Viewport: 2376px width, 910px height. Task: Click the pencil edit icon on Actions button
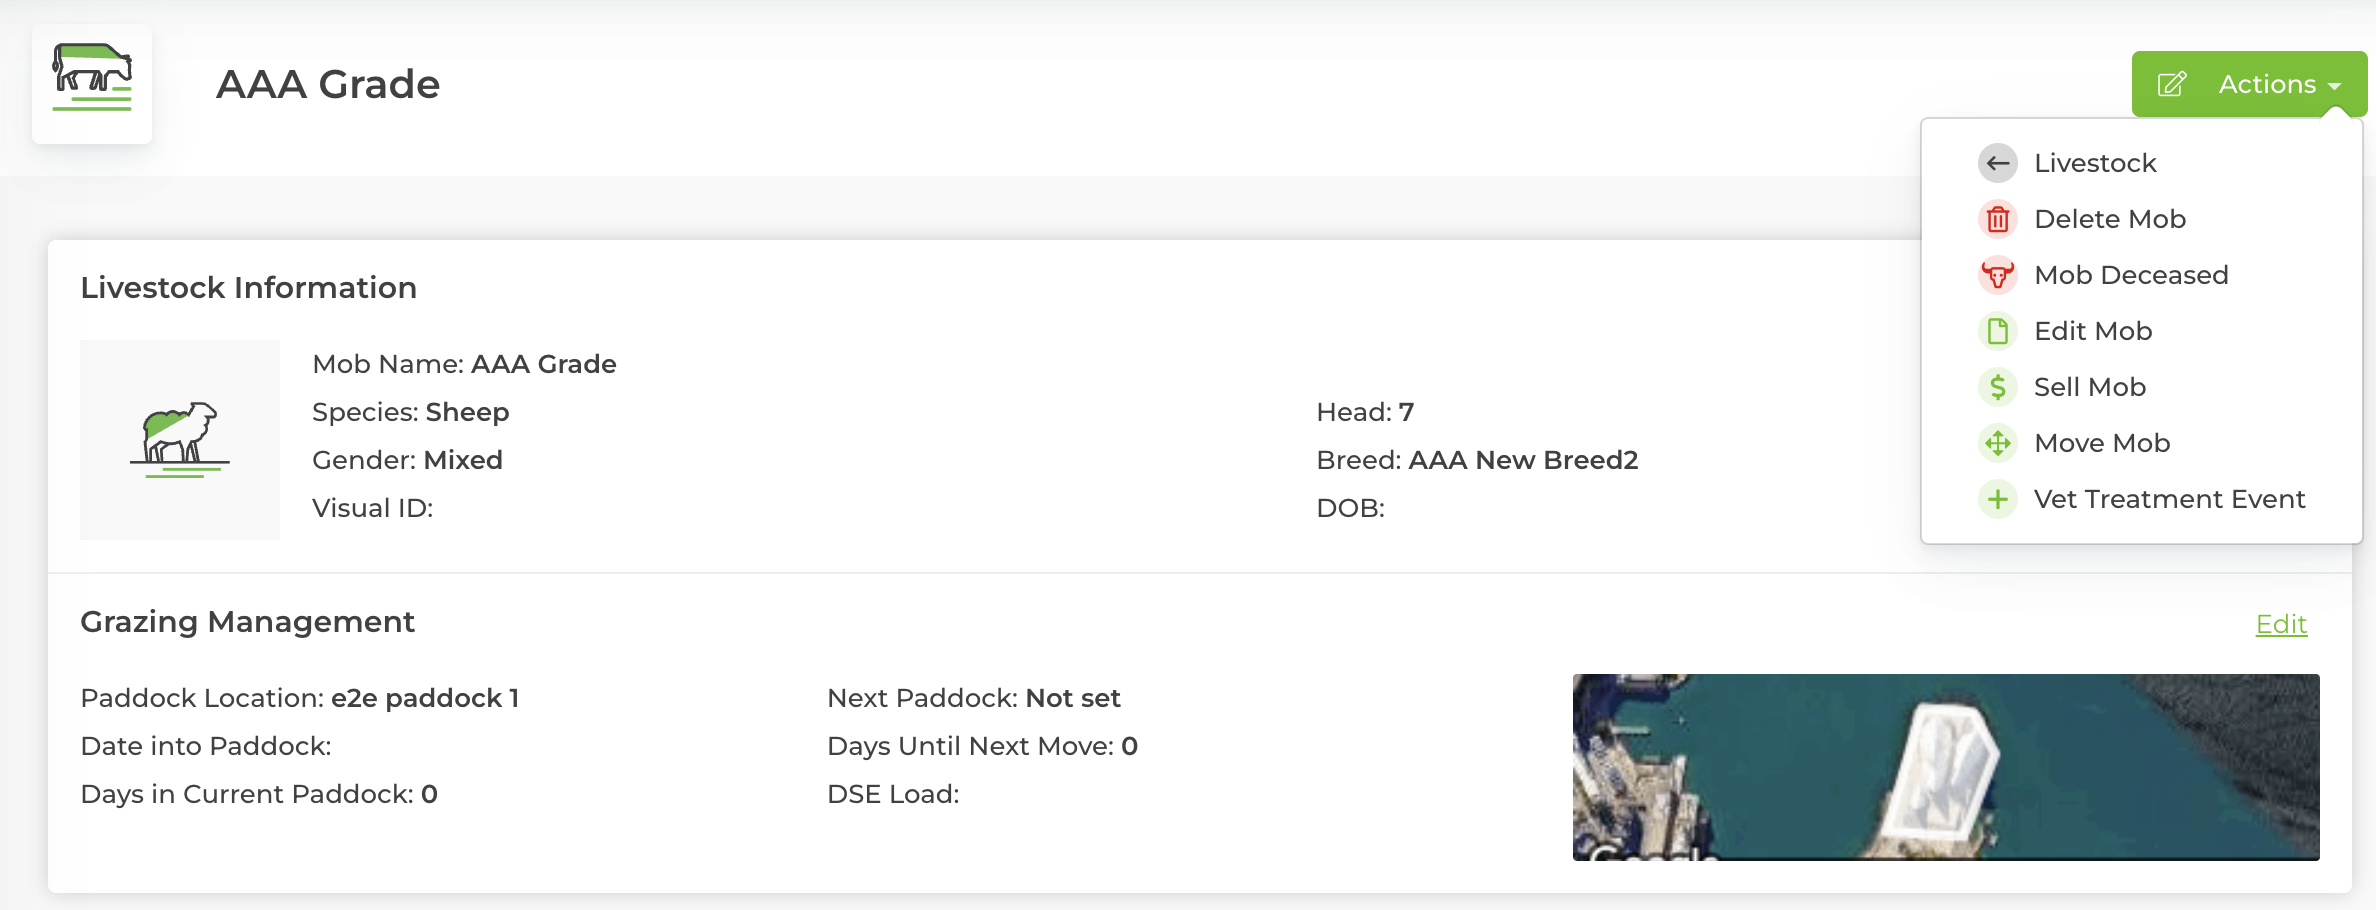pyautogui.click(x=2171, y=84)
